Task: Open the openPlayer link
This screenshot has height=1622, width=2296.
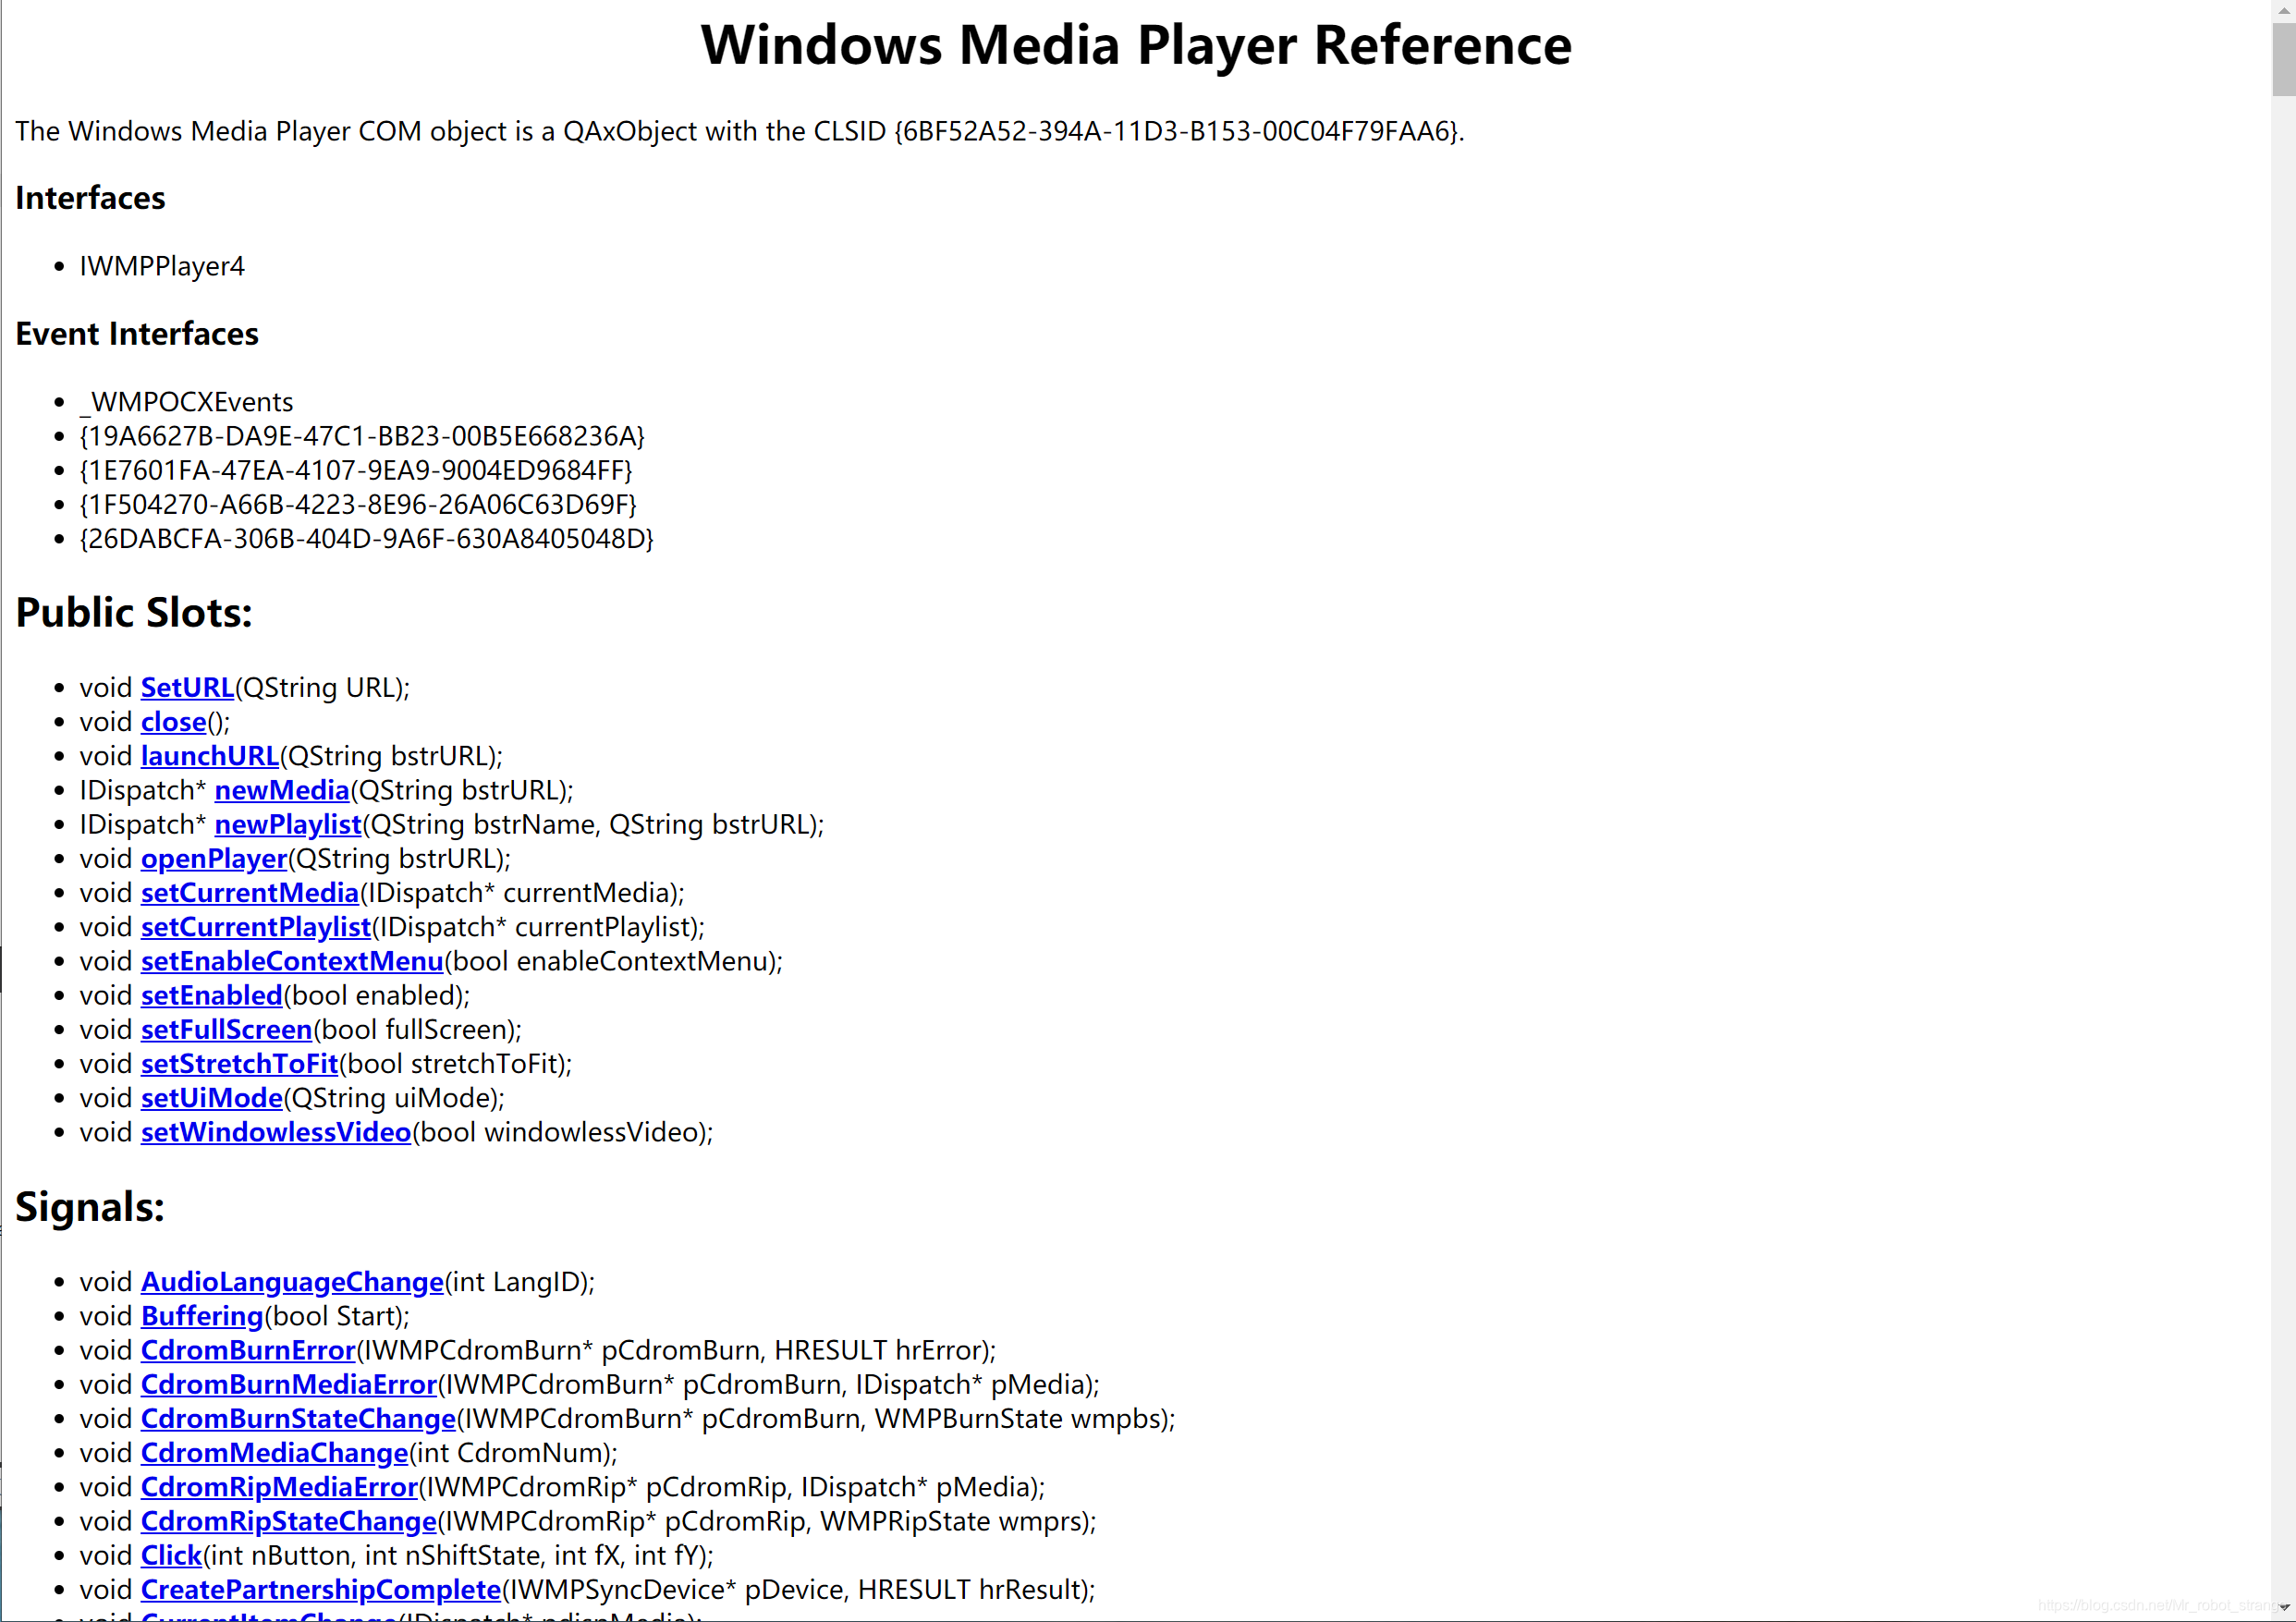Action: (x=214, y=858)
